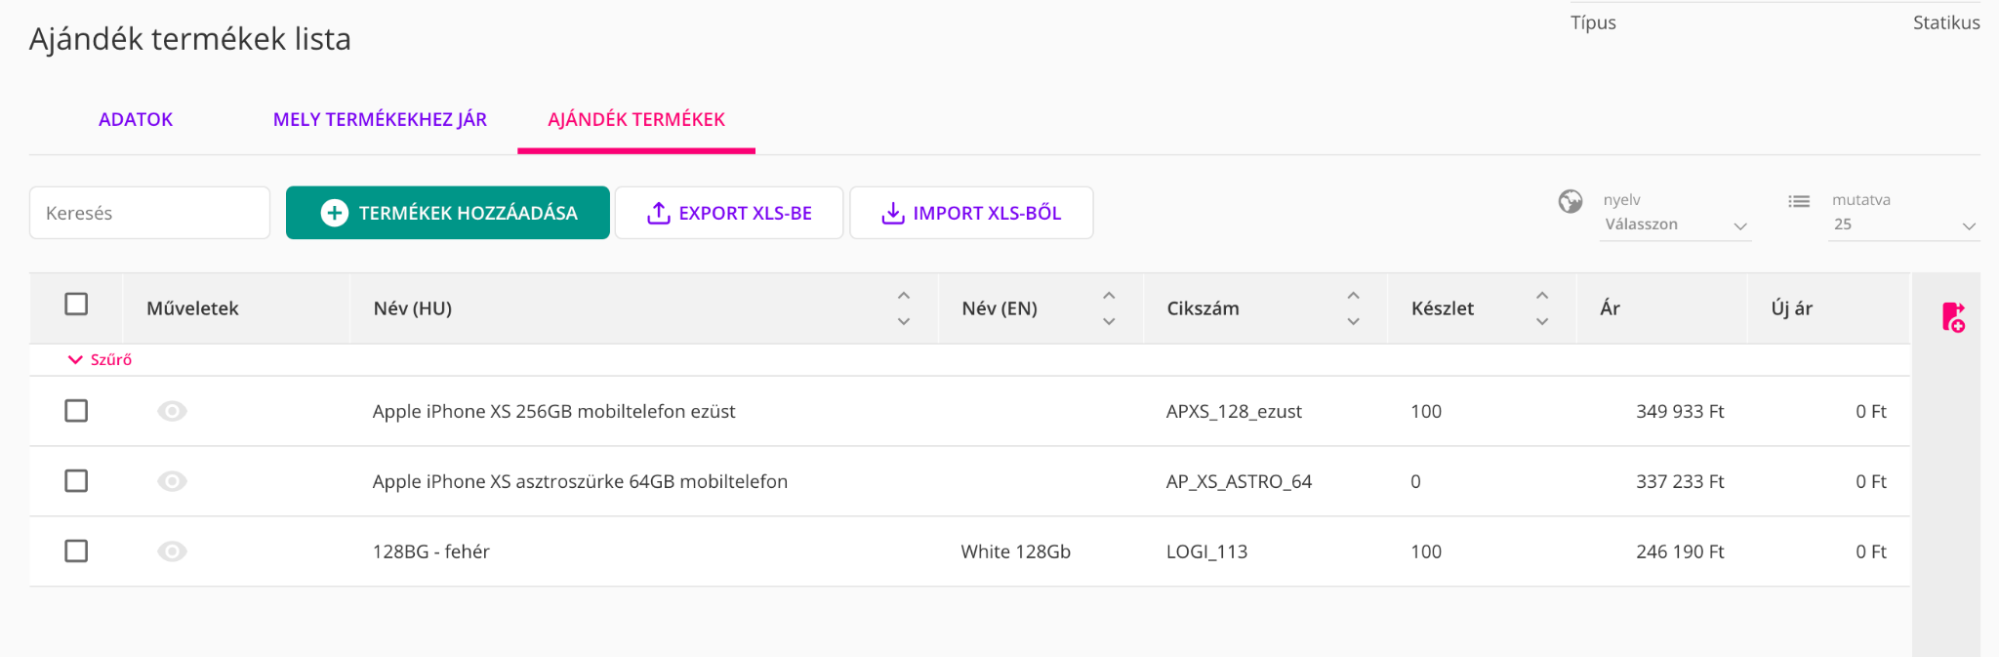Expand the Szűrő filter row
Viewport: 1999px width, 657px height.
[x=99, y=360]
